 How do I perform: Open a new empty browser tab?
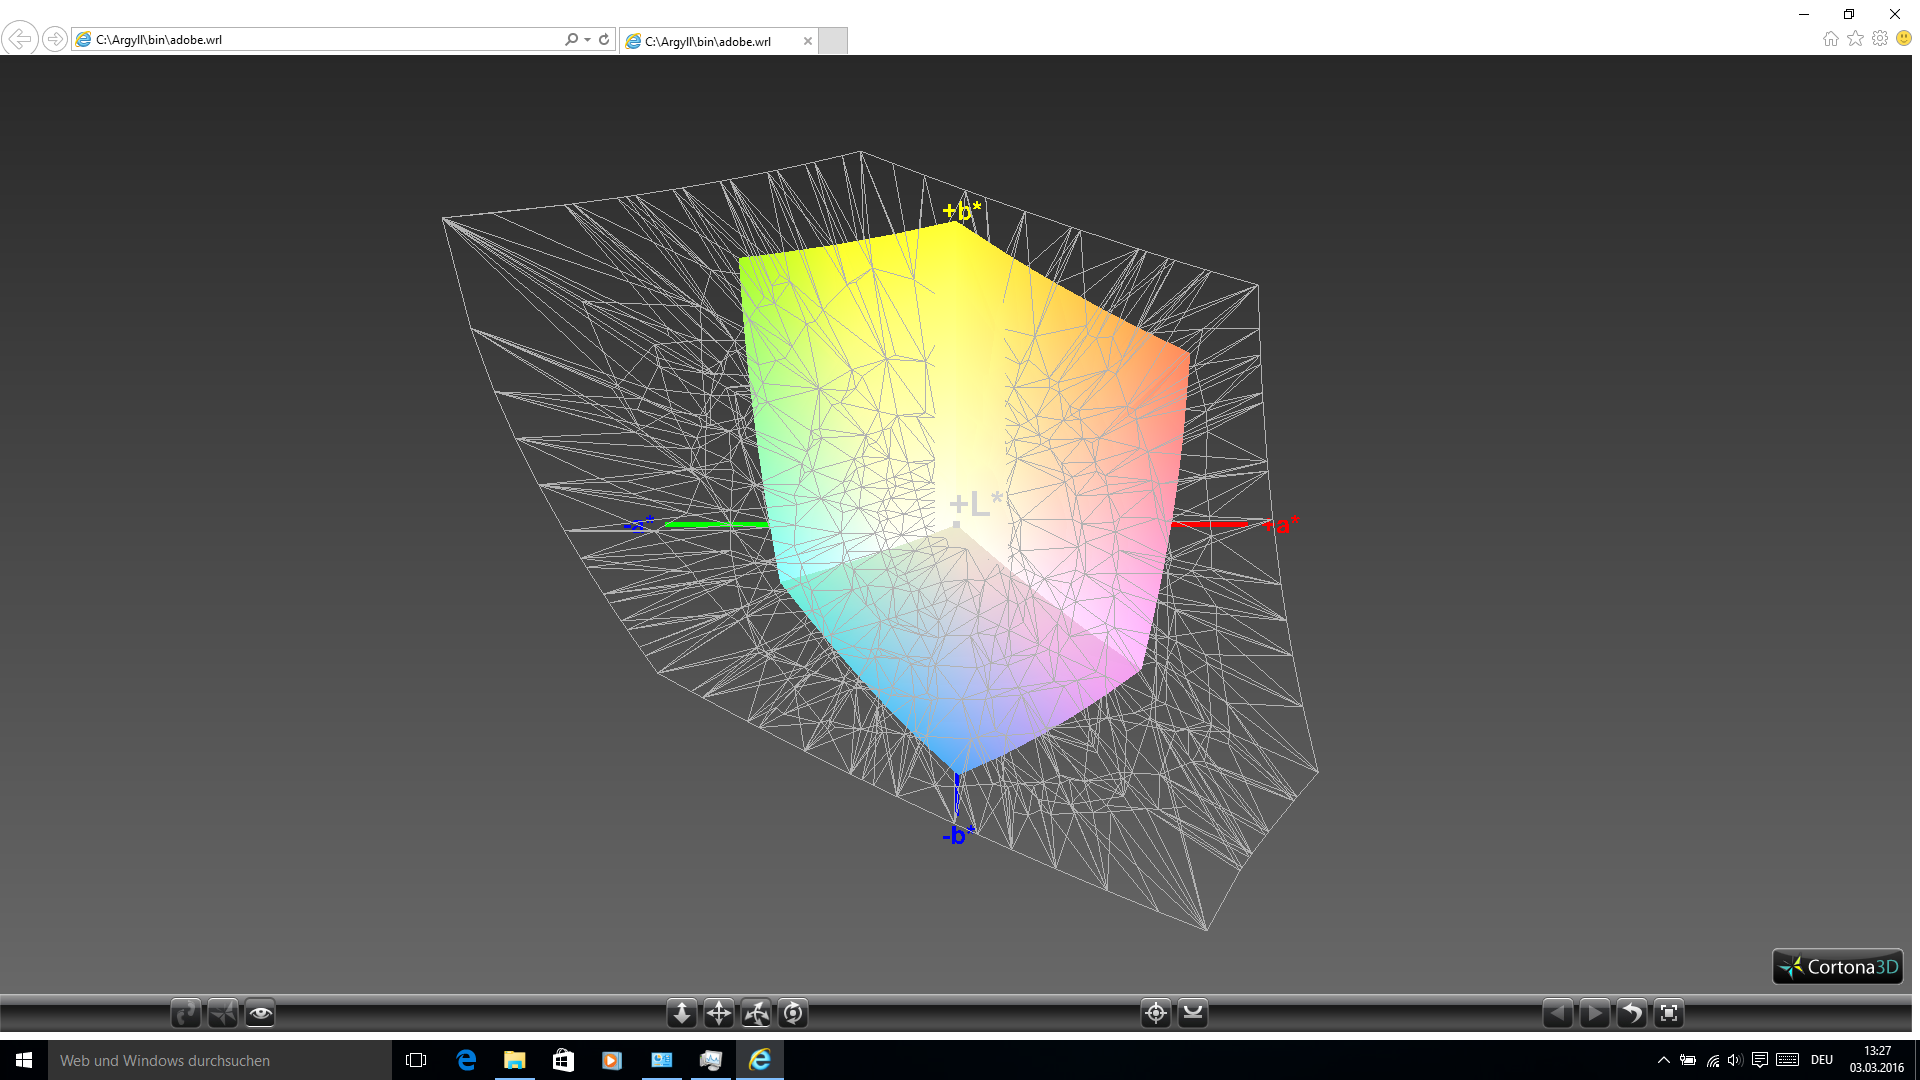click(x=833, y=41)
